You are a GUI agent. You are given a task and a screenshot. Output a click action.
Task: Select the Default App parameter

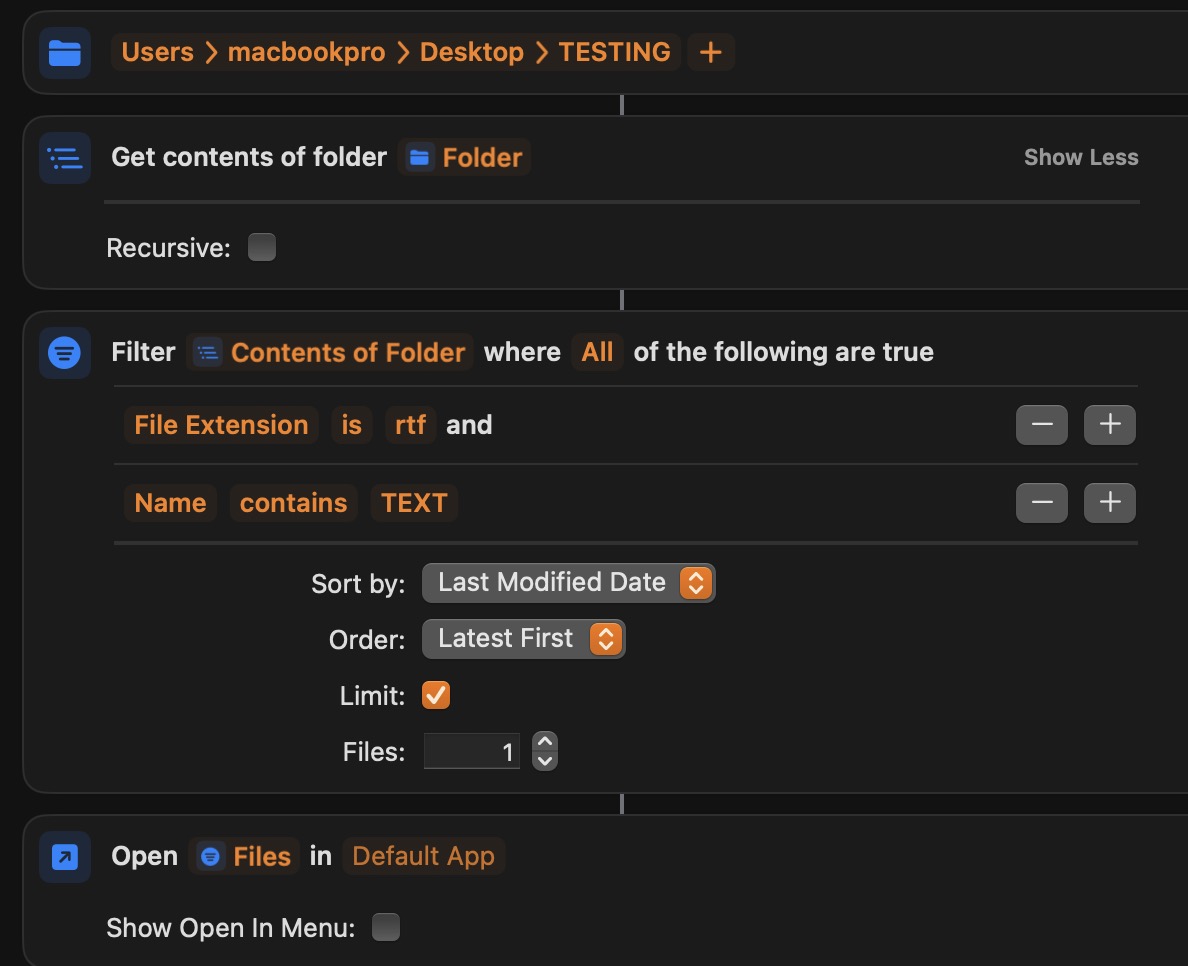[423, 857]
